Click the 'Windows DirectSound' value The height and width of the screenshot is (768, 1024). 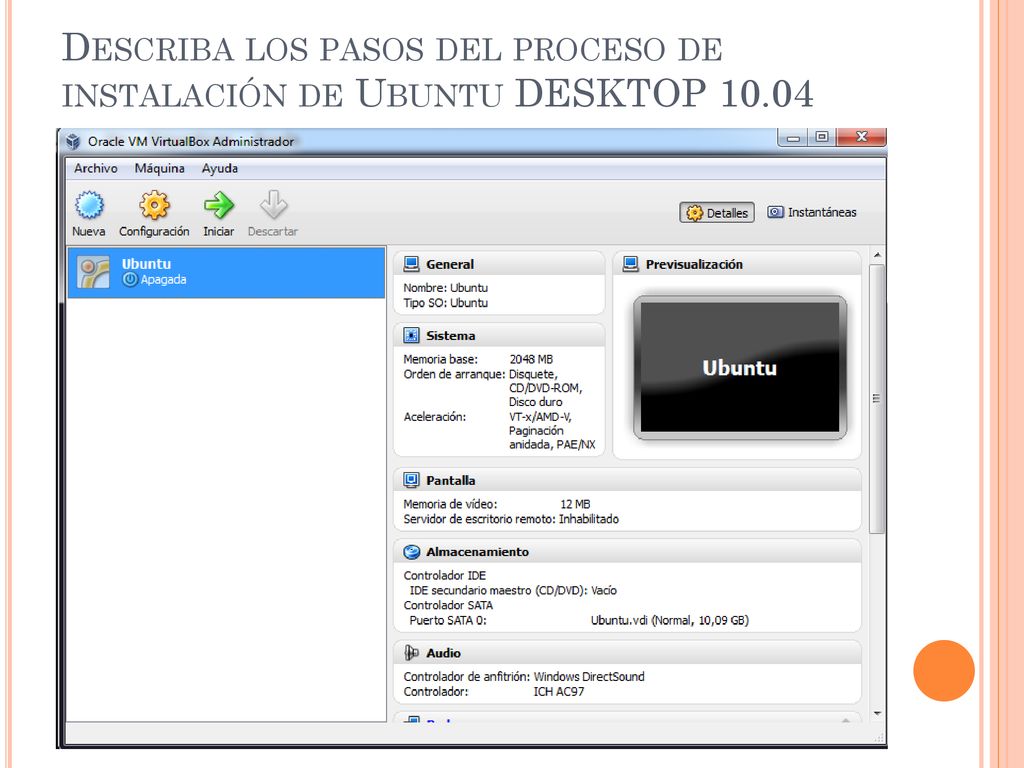point(589,677)
